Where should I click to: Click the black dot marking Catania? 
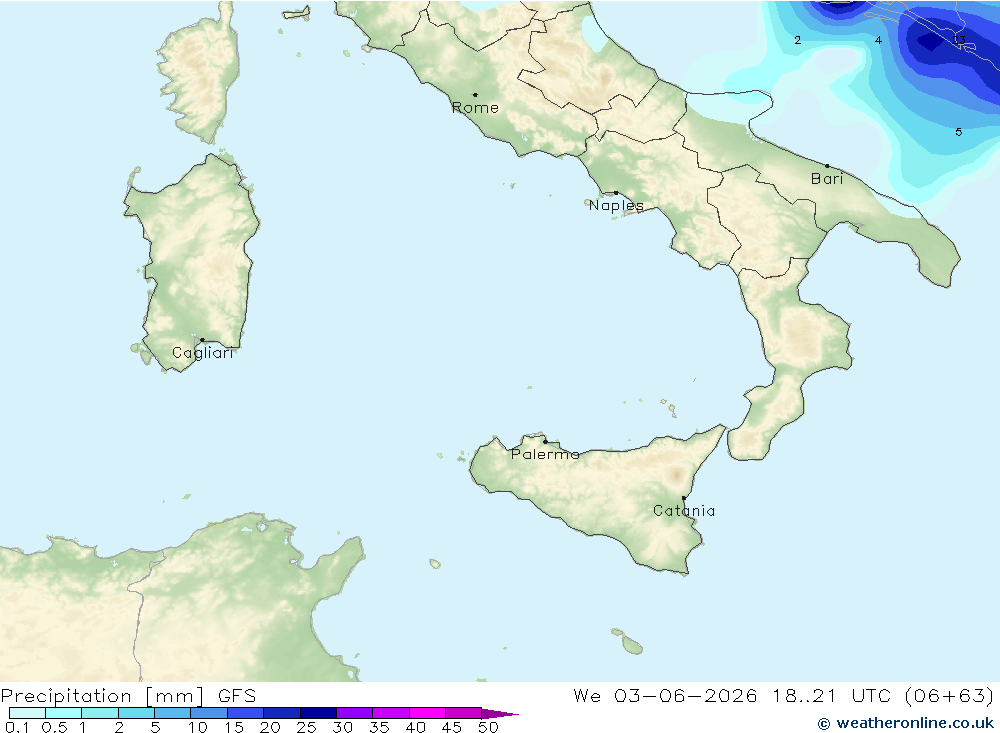[684, 498]
